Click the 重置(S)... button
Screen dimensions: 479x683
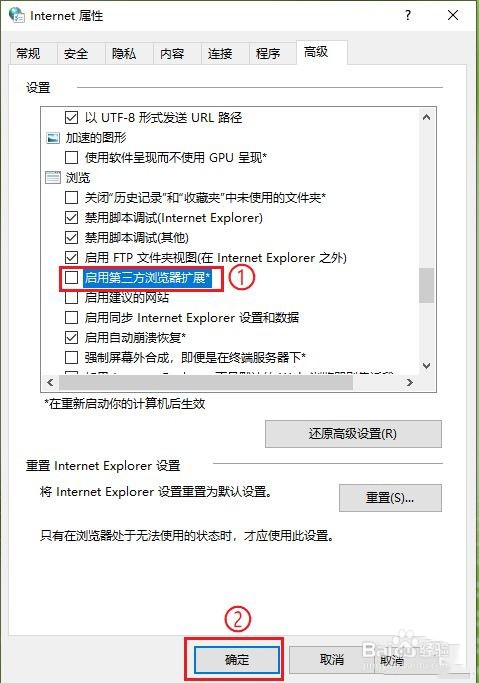pyautogui.click(x=390, y=498)
